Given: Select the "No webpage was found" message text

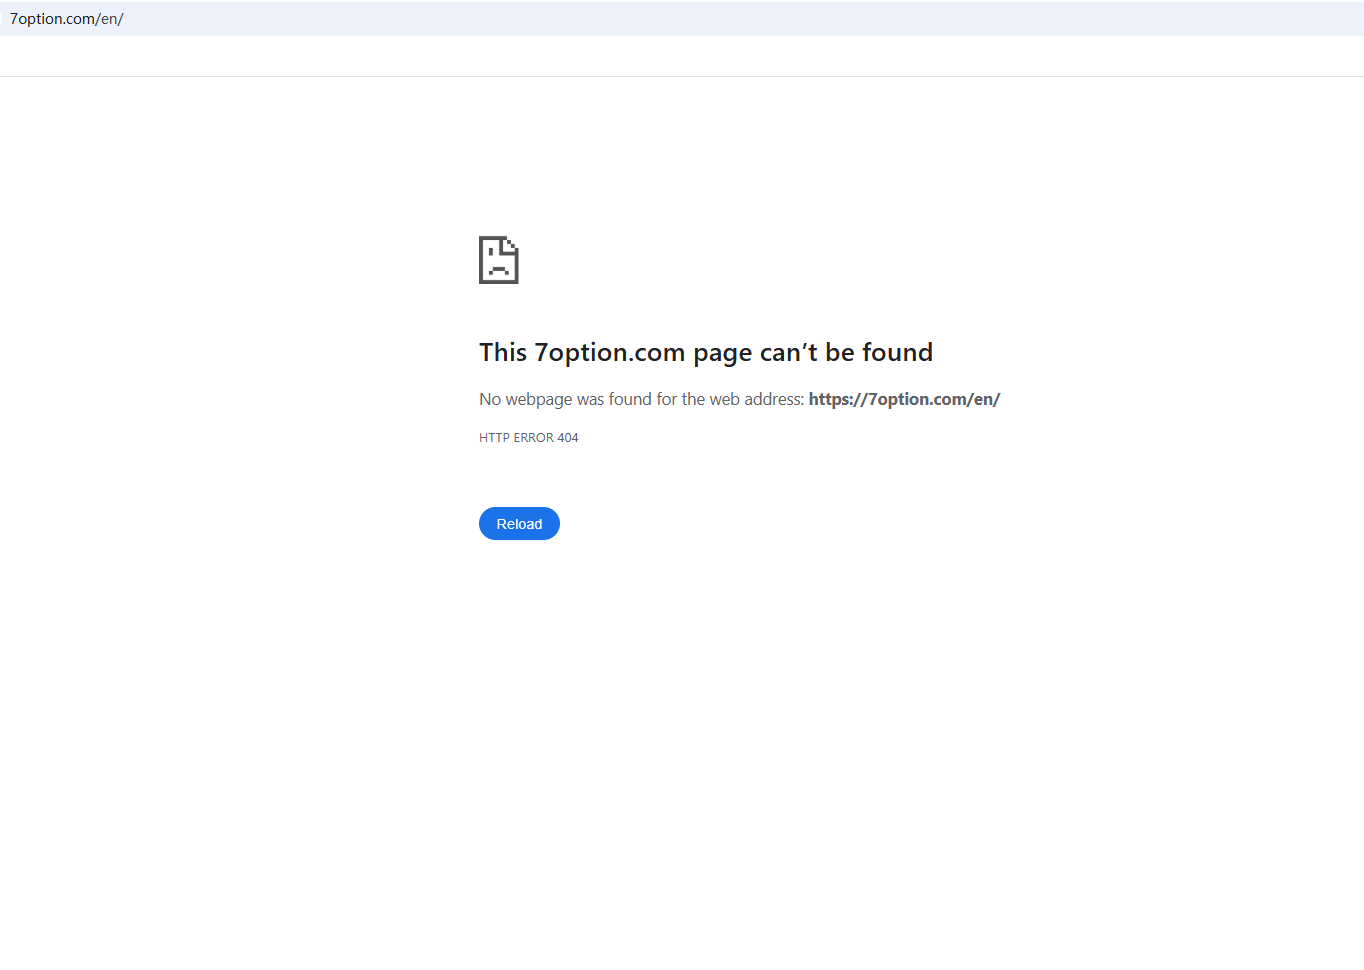Looking at the screenshot, I should [739, 399].
